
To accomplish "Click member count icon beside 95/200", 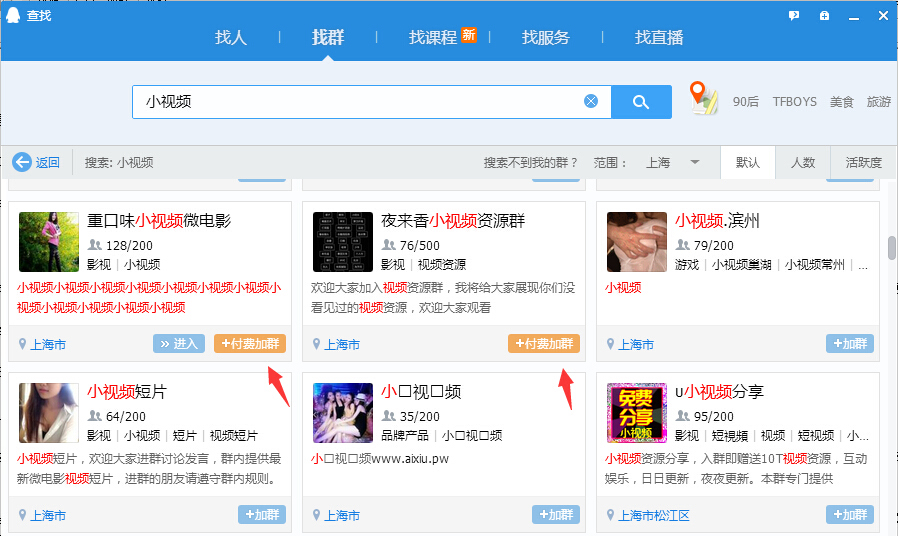I will click(683, 416).
